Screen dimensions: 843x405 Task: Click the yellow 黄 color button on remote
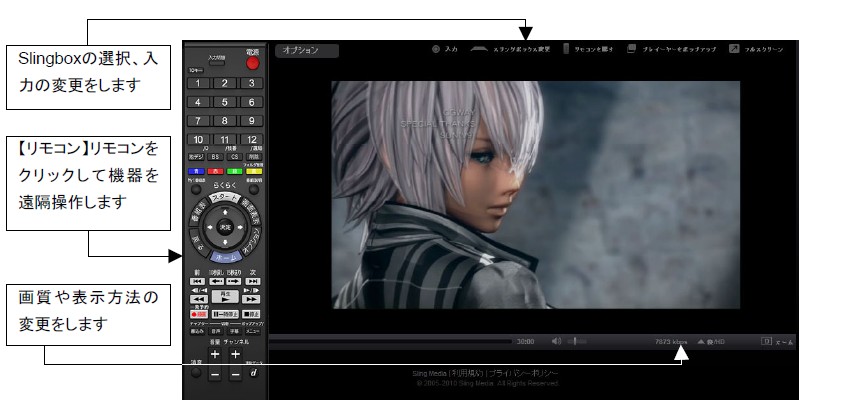point(254,172)
